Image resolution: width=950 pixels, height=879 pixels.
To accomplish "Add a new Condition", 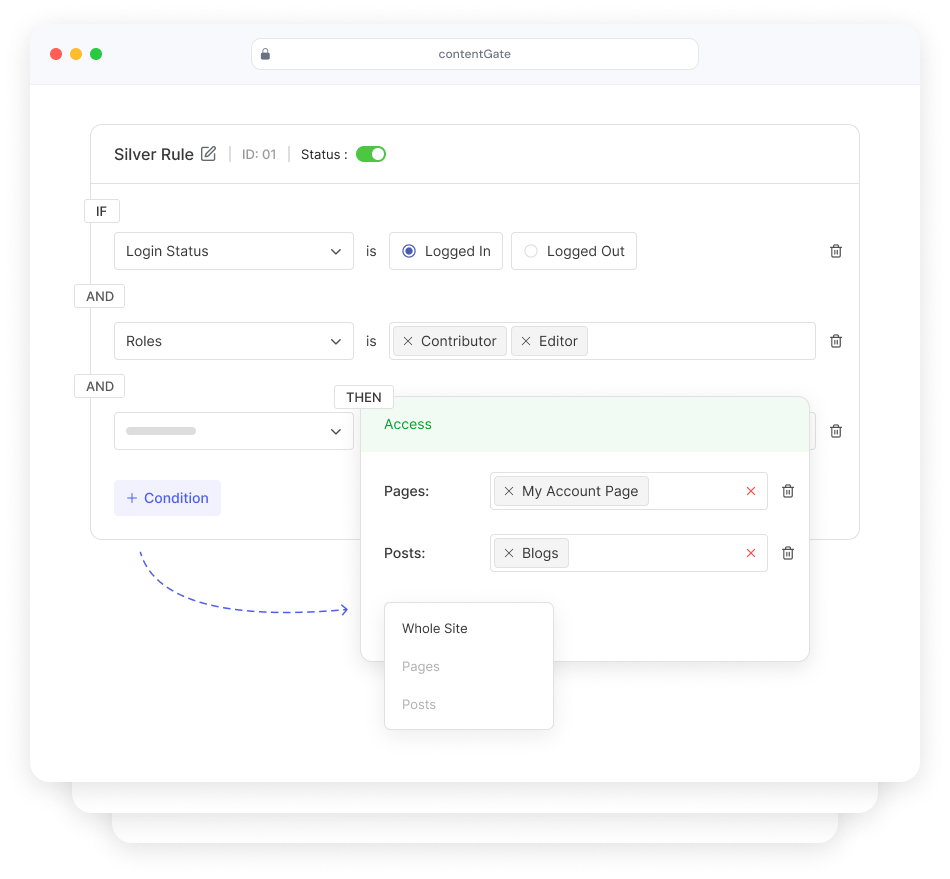I will [x=167, y=498].
